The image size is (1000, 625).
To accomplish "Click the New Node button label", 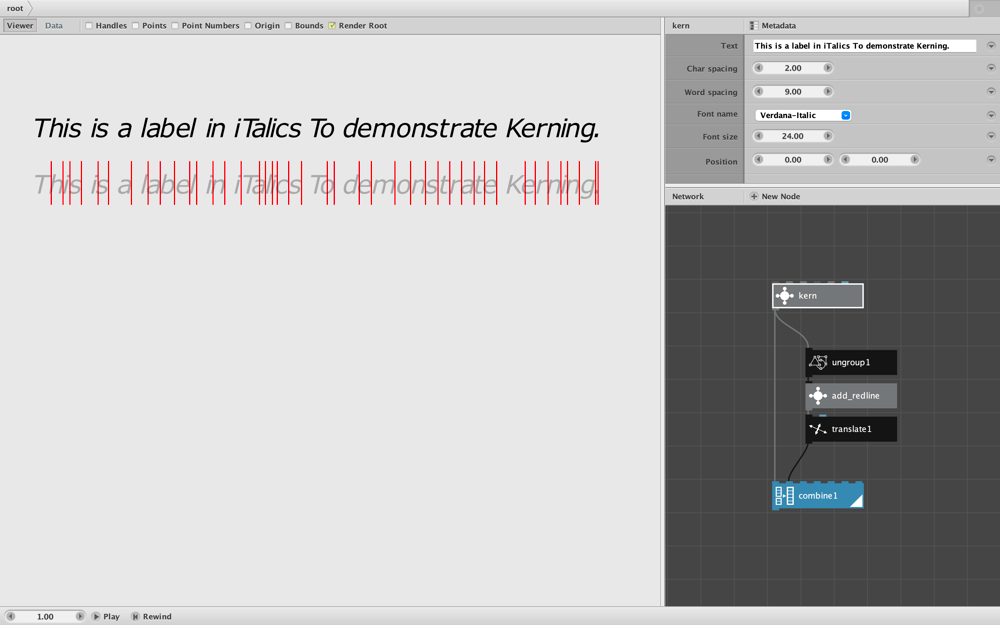I will click(x=781, y=196).
